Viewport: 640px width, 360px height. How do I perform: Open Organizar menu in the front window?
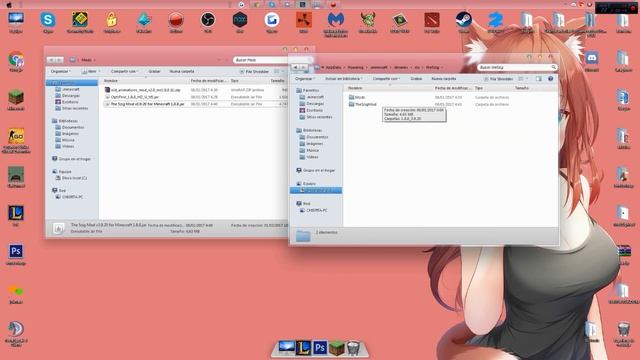(x=304, y=78)
